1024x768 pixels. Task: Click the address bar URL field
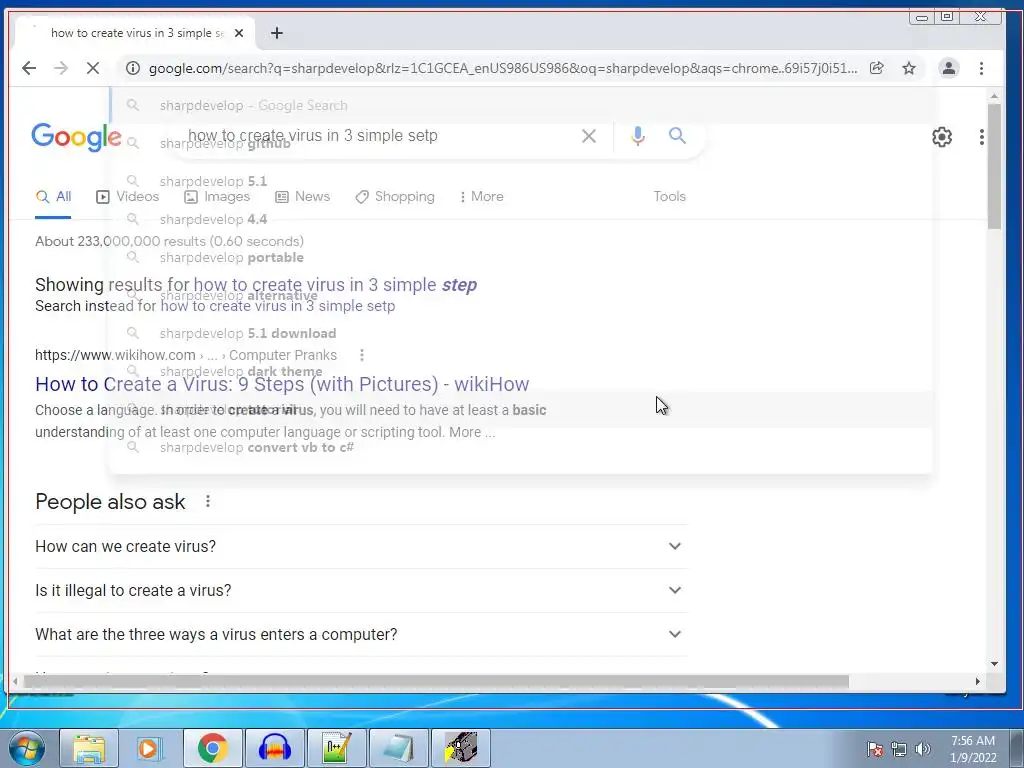(503, 68)
